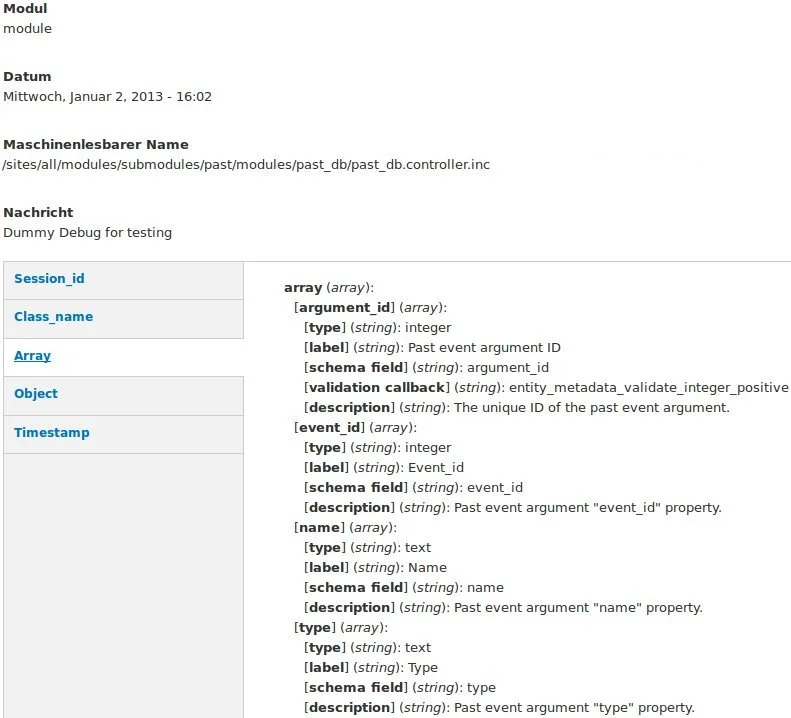Click the top-level array (array) entry
The width and height of the screenshot is (791, 718).
pos(329,288)
